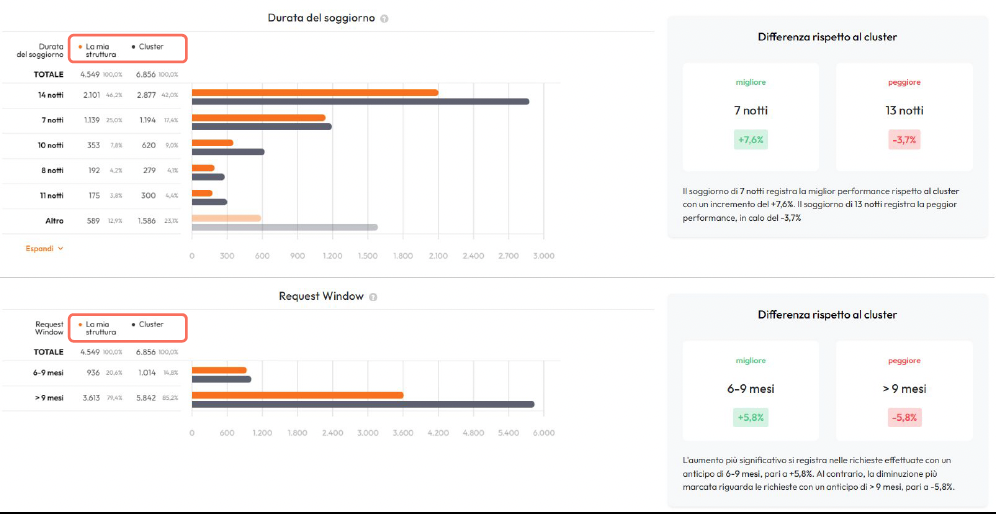Click the gray cluster bar for 6-9 mesi
Screen dimensions: 996x514
click(221, 379)
